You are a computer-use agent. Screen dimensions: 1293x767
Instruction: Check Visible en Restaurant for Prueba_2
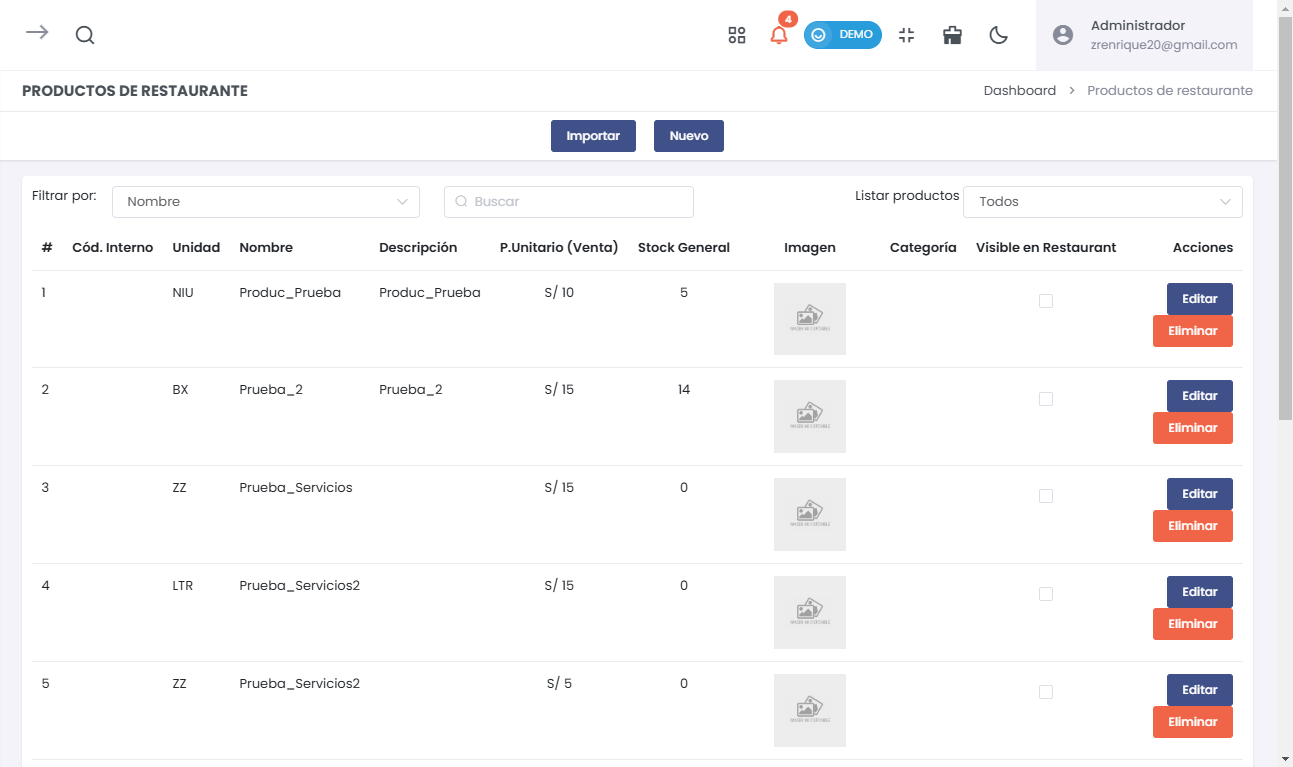tap(1046, 399)
